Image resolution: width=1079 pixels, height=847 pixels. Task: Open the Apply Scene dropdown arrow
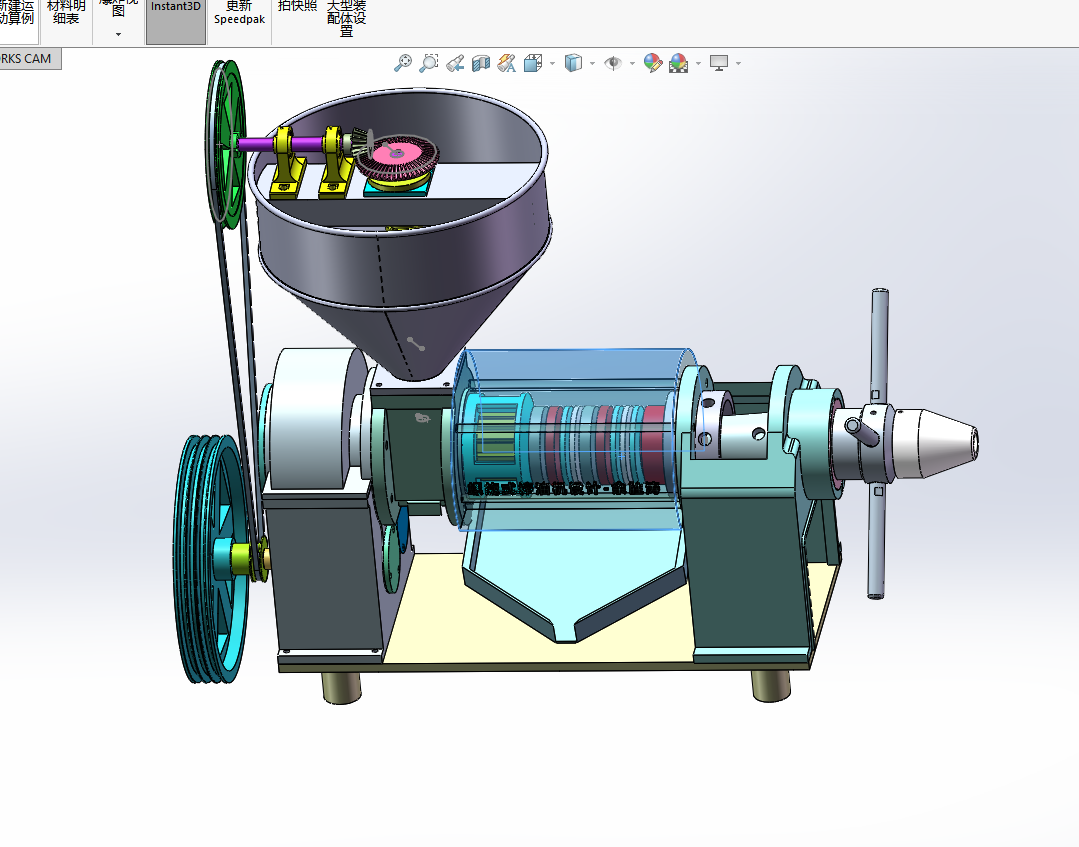click(698, 63)
